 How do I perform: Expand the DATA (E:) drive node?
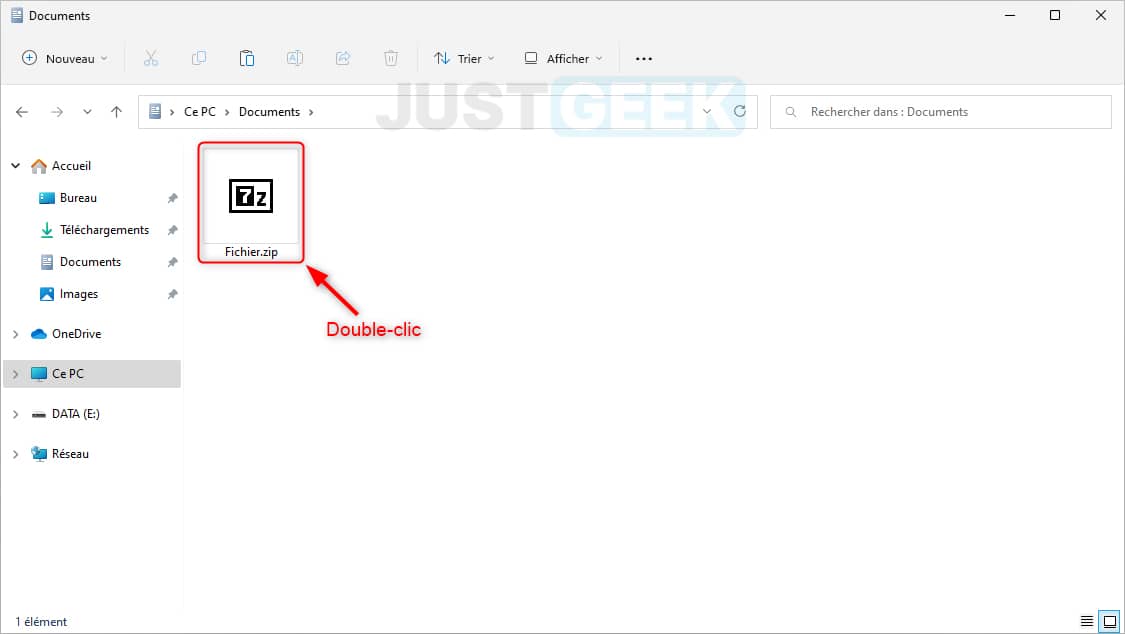click(15, 415)
